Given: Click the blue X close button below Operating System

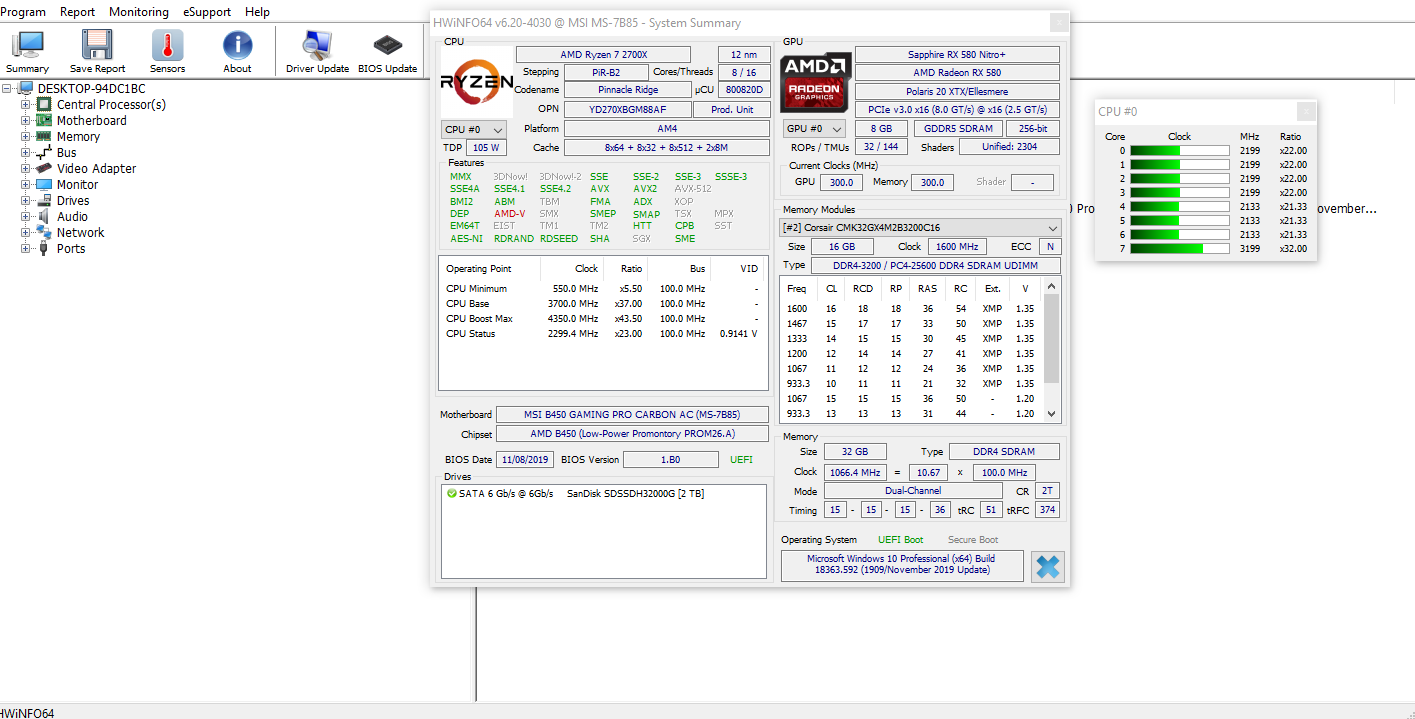Looking at the screenshot, I should (x=1047, y=566).
